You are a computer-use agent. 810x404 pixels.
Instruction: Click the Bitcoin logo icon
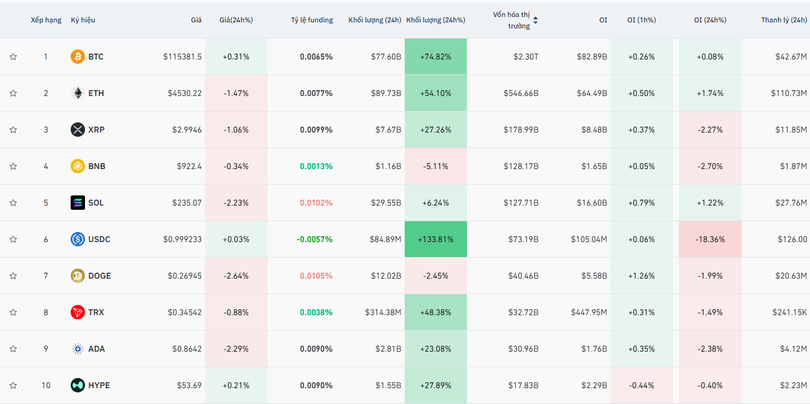click(x=77, y=57)
